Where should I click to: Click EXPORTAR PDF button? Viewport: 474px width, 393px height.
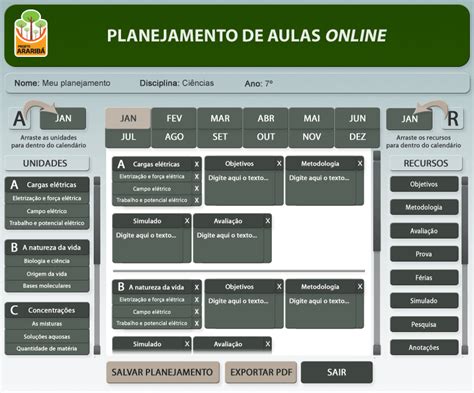(261, 372)
